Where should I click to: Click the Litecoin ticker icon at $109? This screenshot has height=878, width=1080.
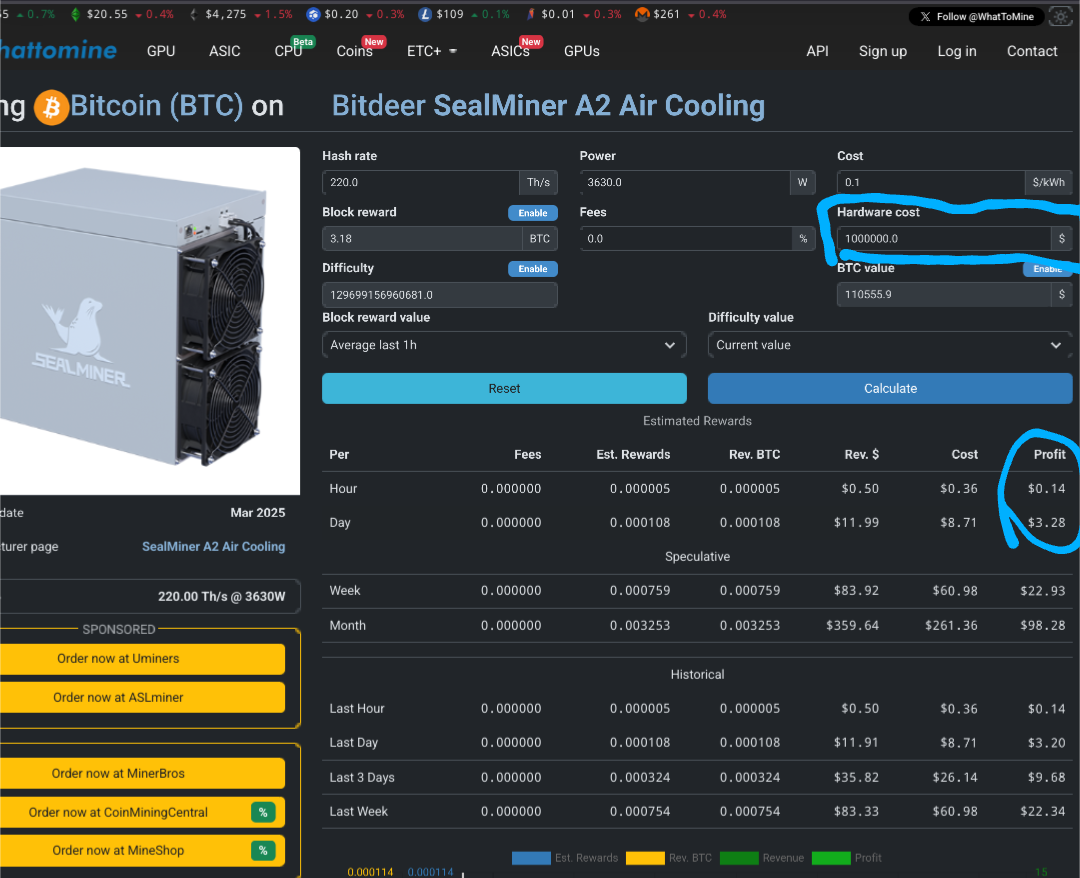[x=426, y=15]
